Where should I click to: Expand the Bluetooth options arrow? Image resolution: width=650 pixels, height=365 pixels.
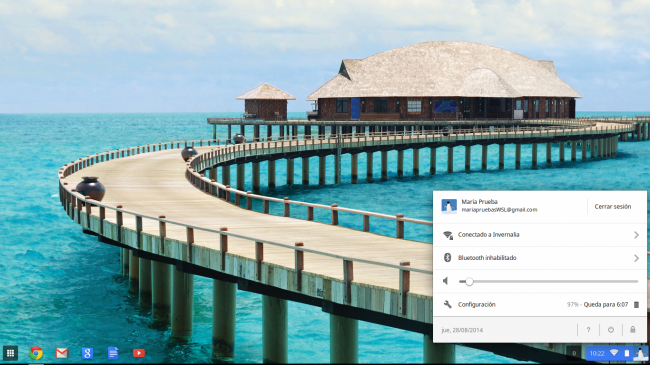coord(636,258)
